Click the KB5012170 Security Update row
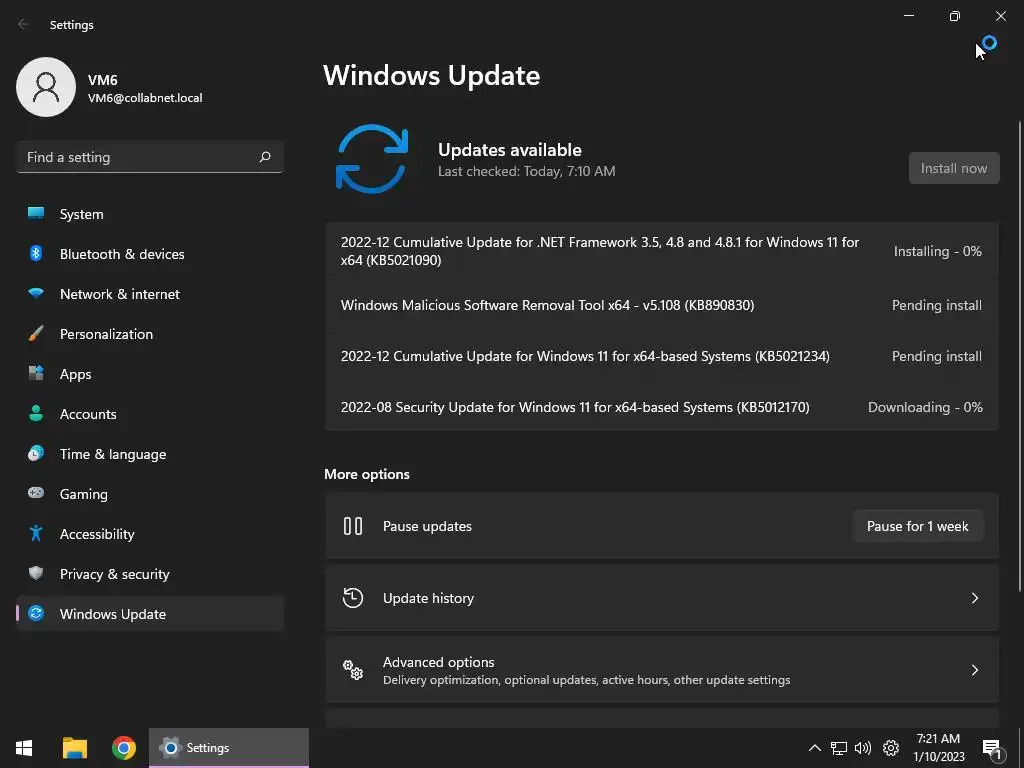The height and width of the screenshot is (768, 1024). coord(662,407)
